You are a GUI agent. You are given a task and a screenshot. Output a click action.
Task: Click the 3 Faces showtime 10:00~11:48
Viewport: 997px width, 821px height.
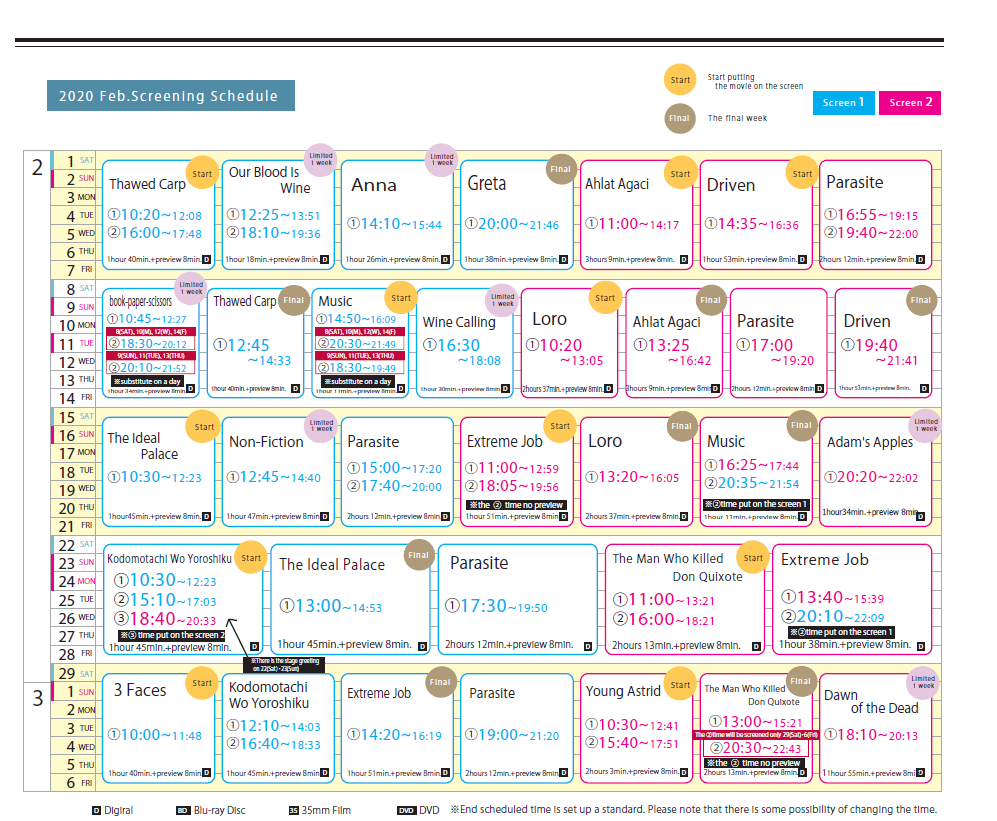click(x=155, y=735)
